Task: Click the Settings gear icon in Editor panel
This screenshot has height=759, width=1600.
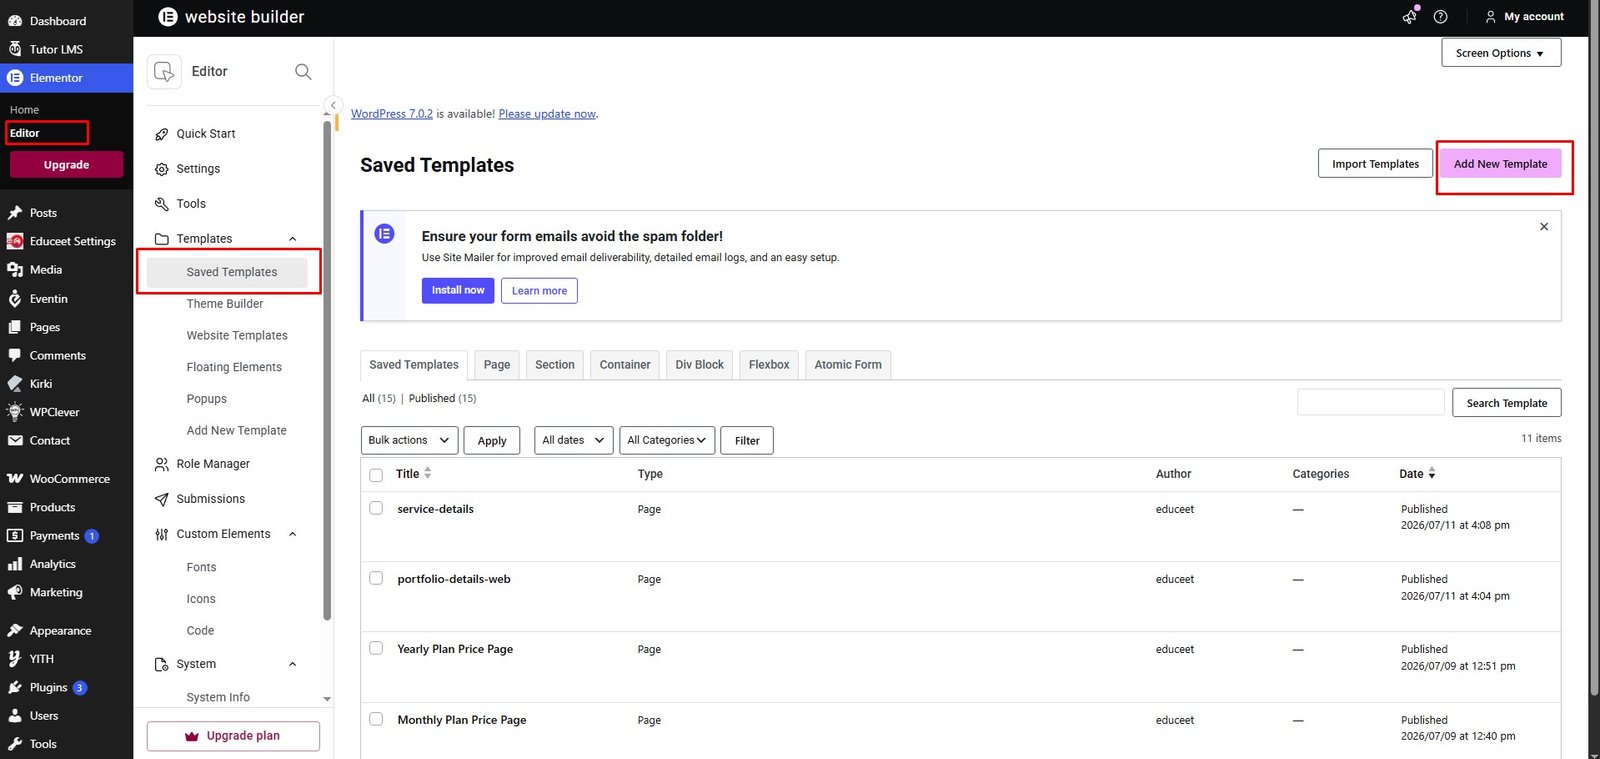Action: (162, 169)
